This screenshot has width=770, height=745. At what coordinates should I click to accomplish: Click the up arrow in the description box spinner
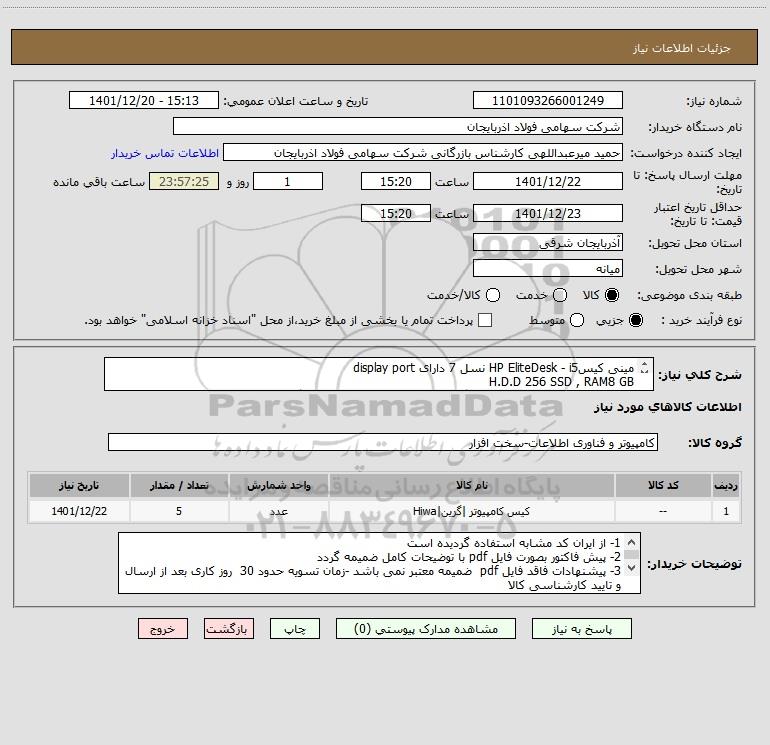click(645, 364)
